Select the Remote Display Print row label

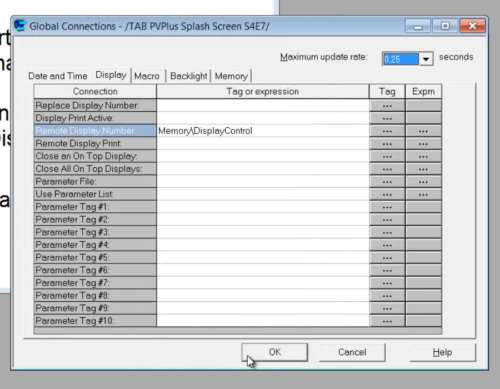coord(95,144)
